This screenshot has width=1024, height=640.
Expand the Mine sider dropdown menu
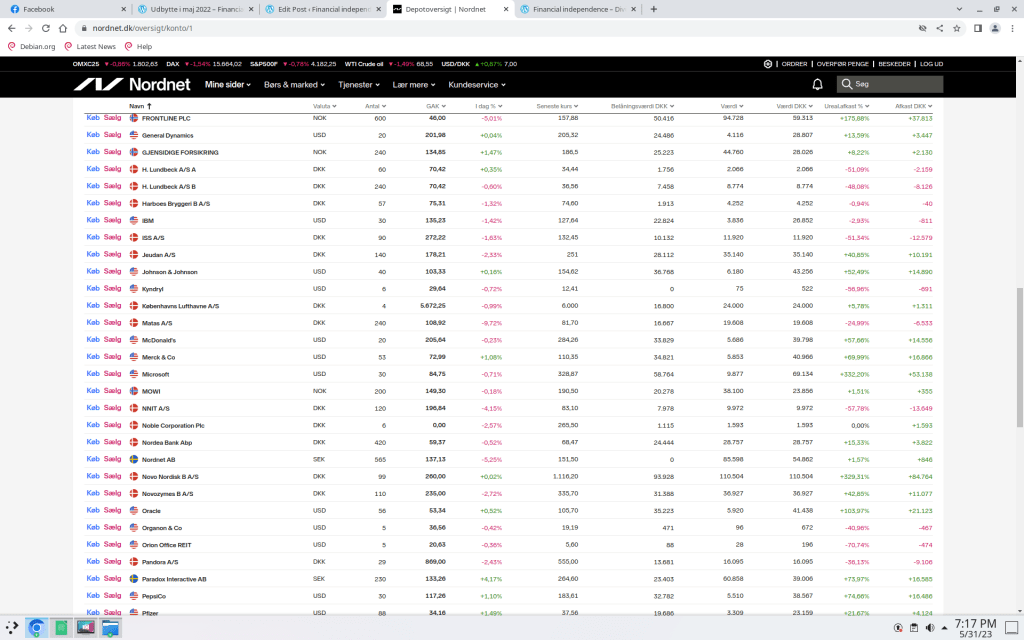(229, 84)
